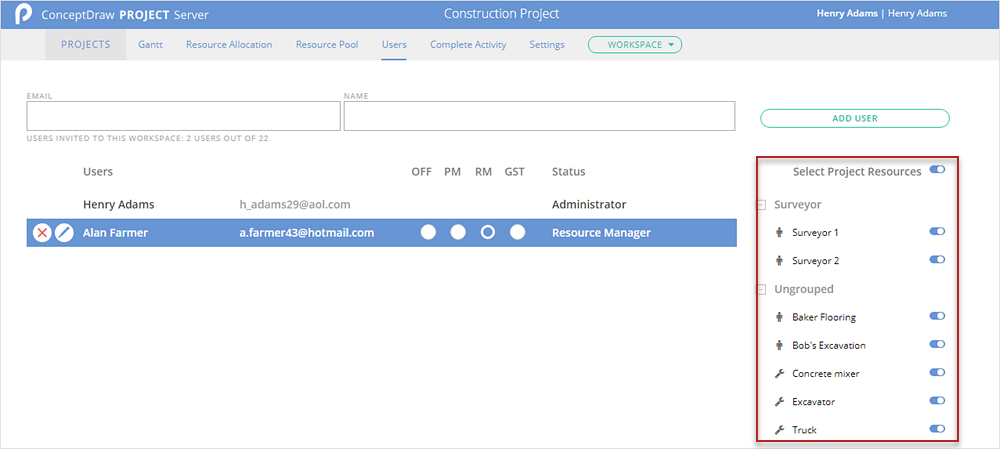The image size is (1000, 449).
Task: Click the Surveyor 1 resource label
Action: point(815,233)
